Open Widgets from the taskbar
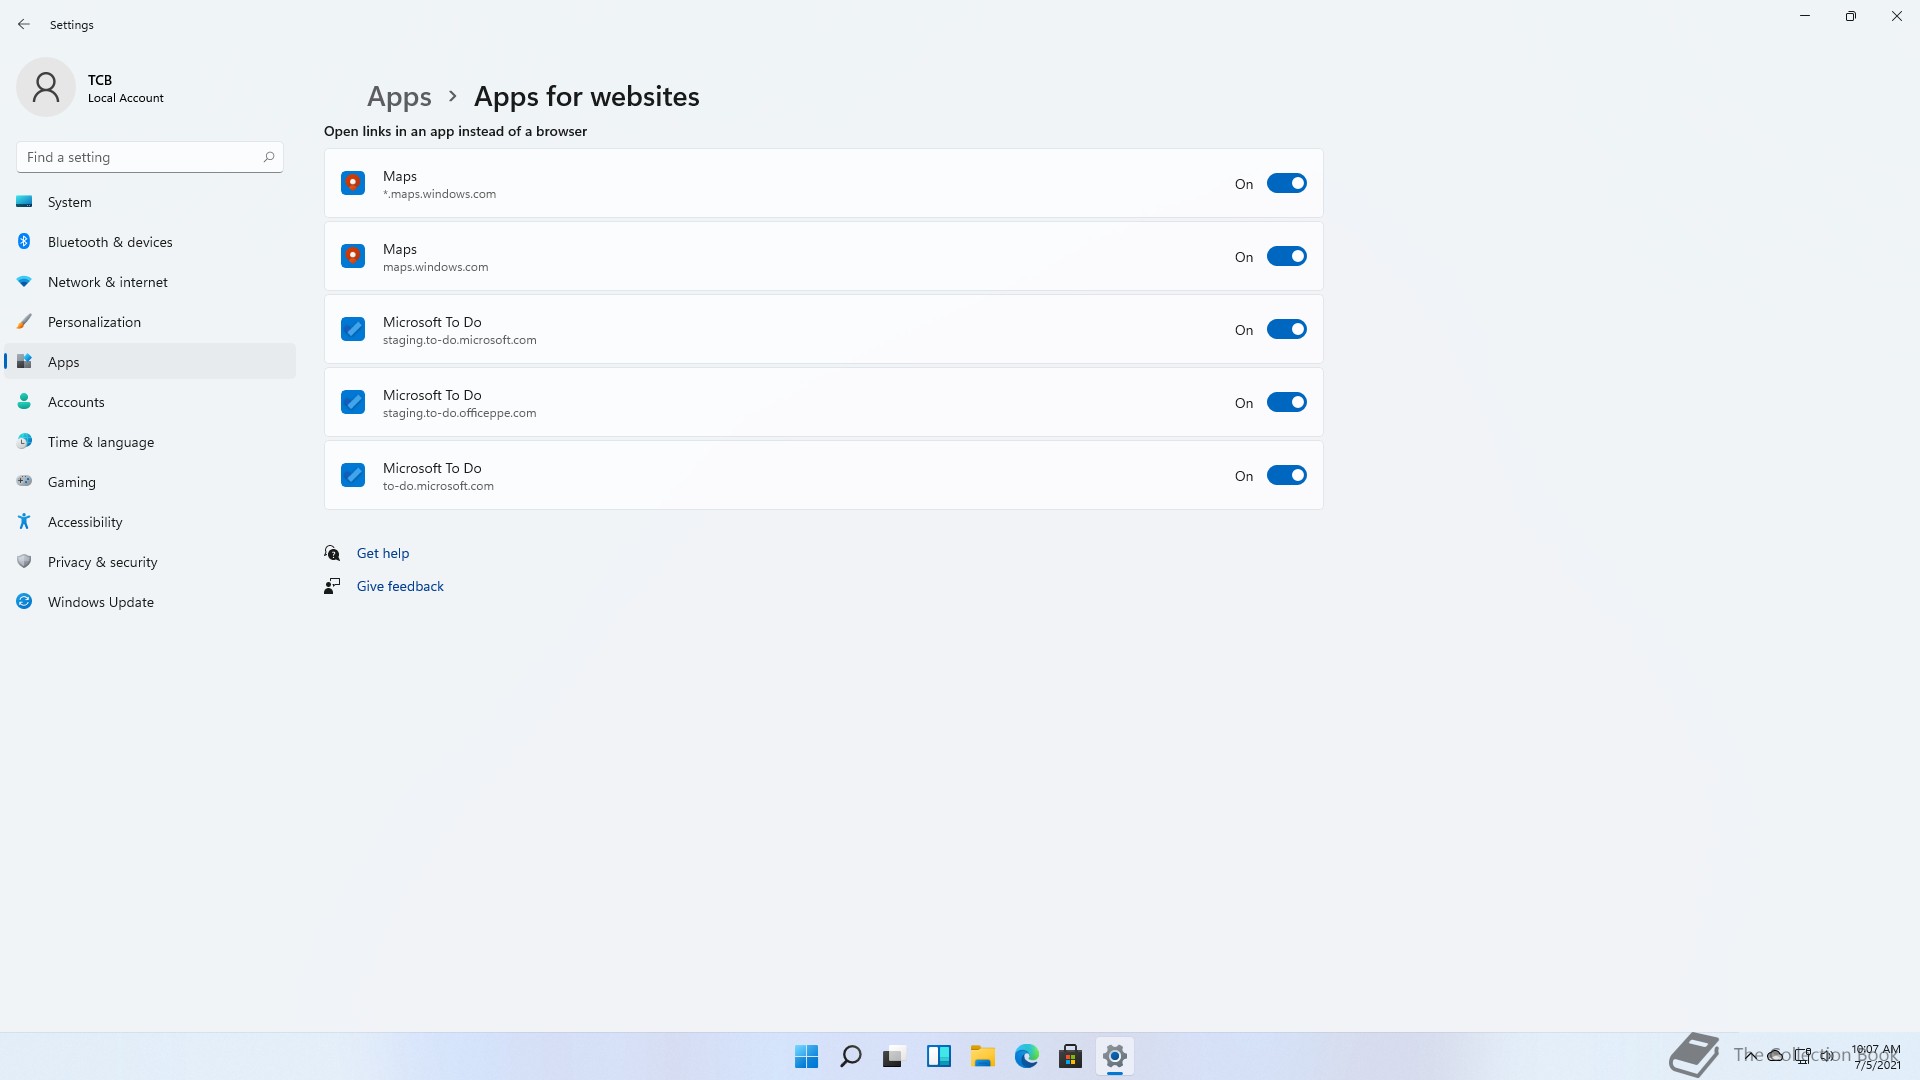 (x=938, y=1056)
